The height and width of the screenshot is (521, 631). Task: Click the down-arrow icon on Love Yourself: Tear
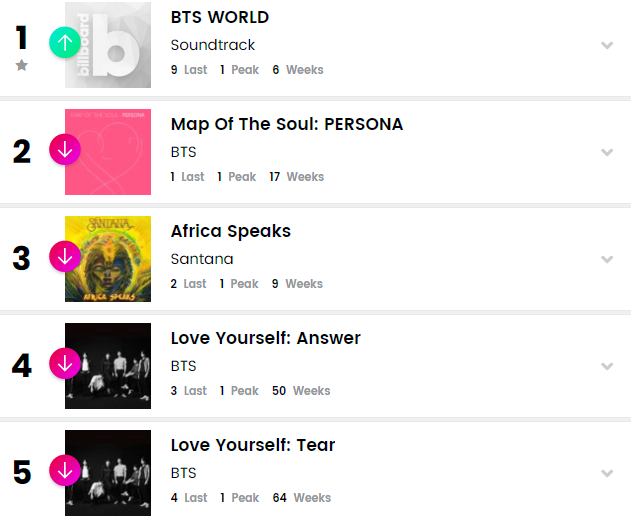click(65, 471)
